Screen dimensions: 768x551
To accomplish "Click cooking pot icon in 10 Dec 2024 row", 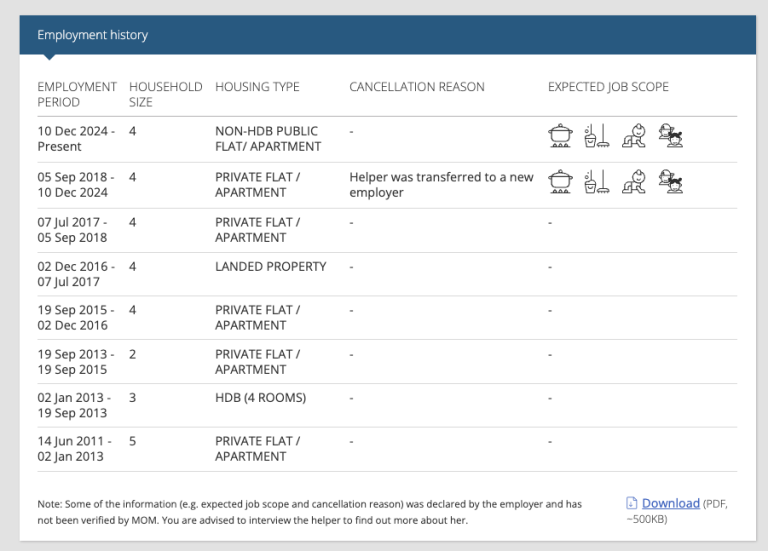I will click(560, 136).
